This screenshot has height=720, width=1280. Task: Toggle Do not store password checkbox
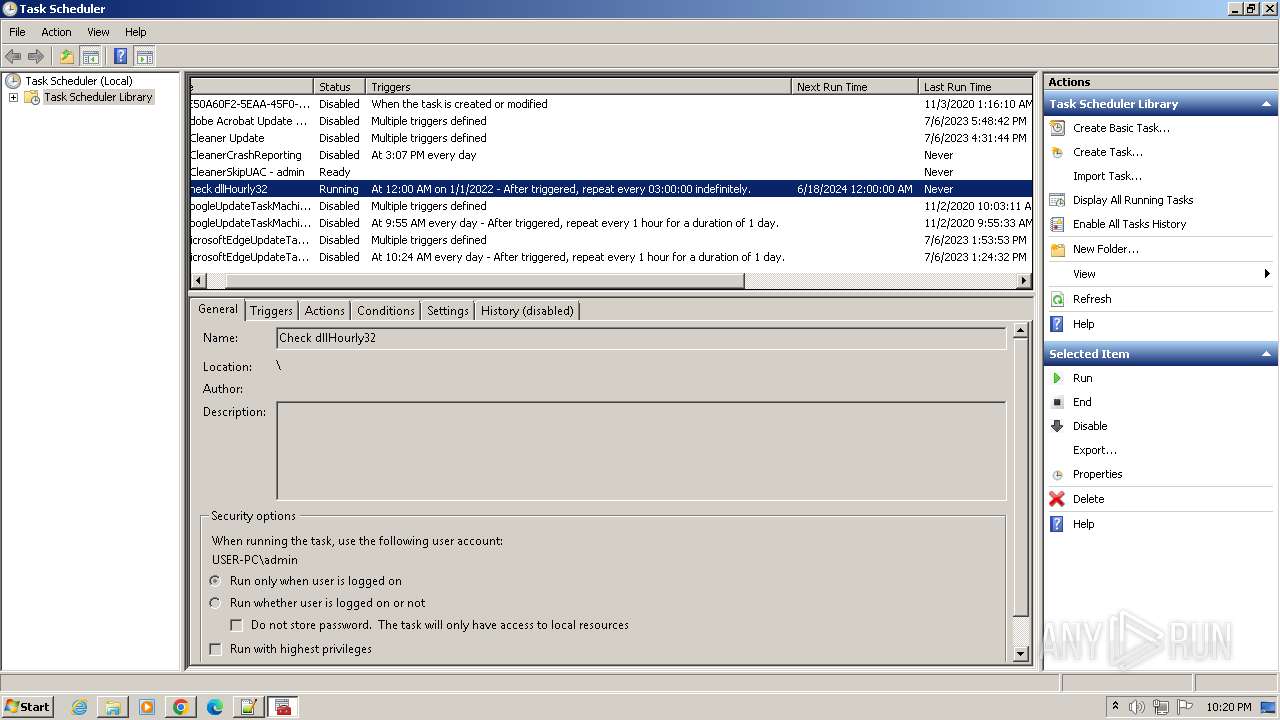point(237,625)
